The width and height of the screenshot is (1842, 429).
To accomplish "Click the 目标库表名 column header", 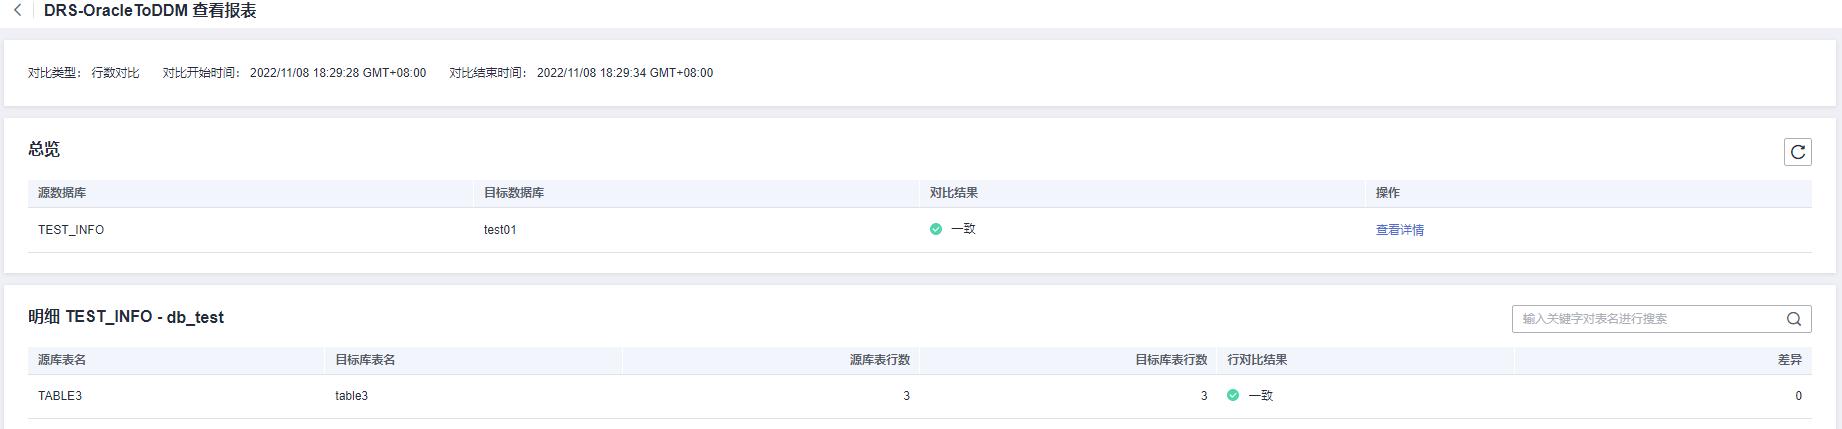I will coord(365,360).
